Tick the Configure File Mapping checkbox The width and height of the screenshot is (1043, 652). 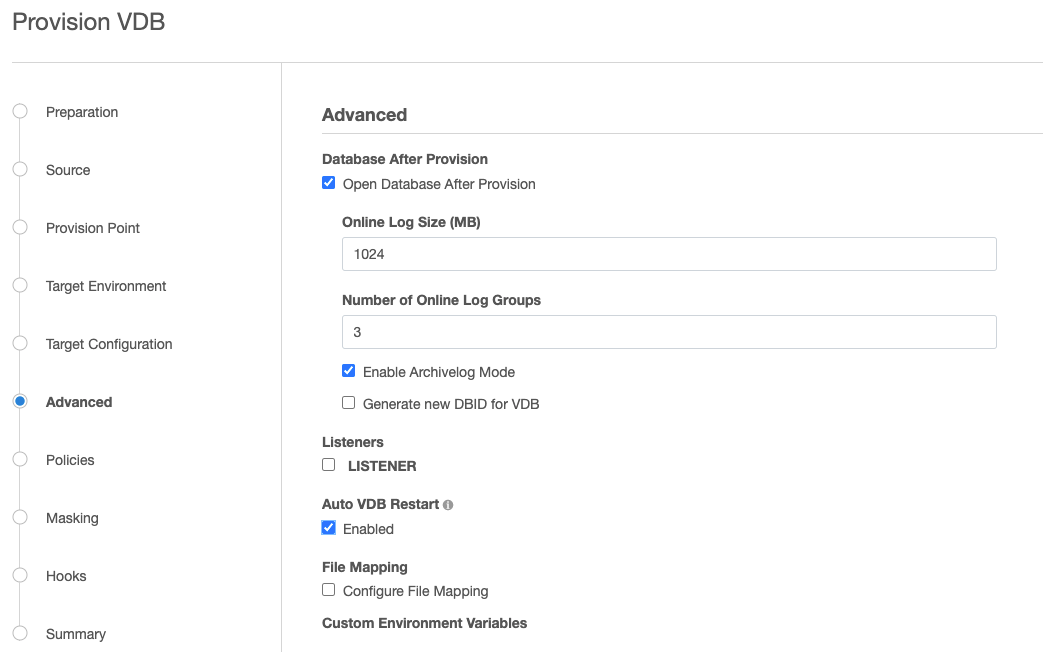329,590
